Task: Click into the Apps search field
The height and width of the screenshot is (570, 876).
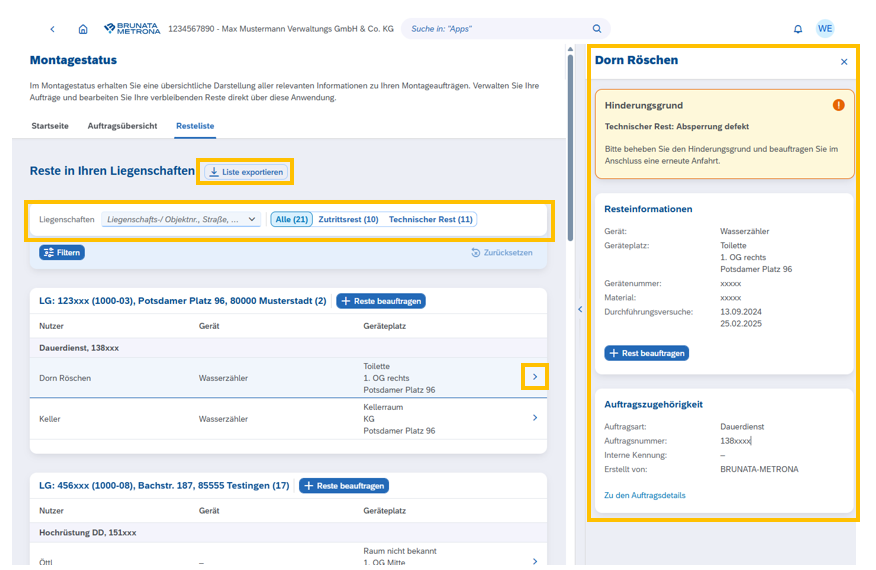Action: (495, 29)
